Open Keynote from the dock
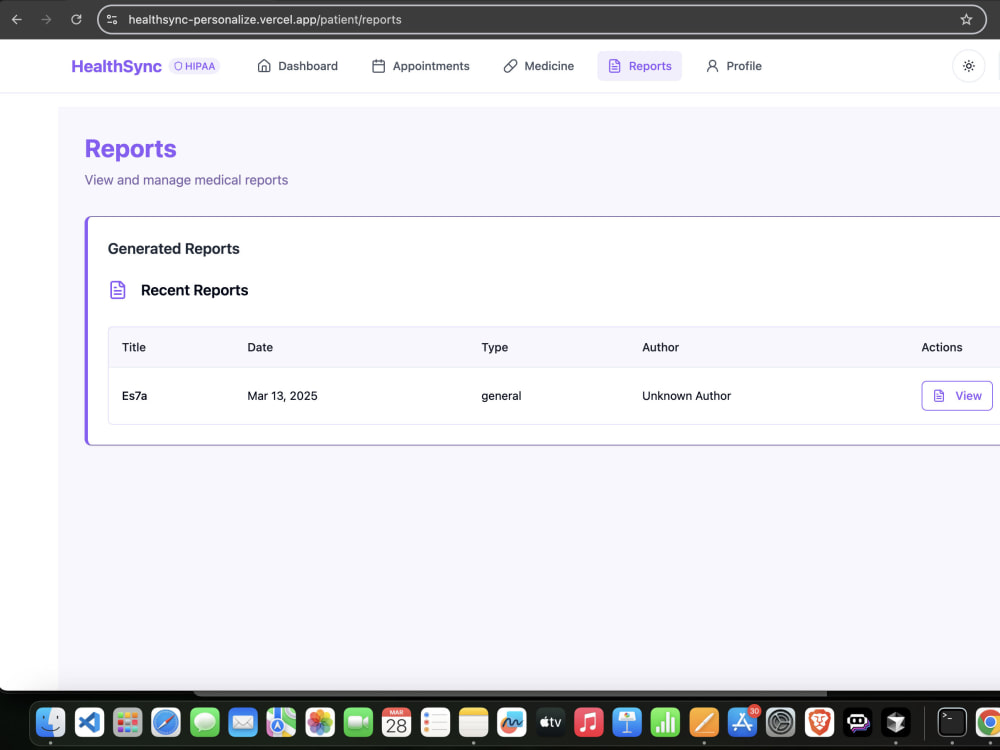1000x750 pixels. point(627,723)
